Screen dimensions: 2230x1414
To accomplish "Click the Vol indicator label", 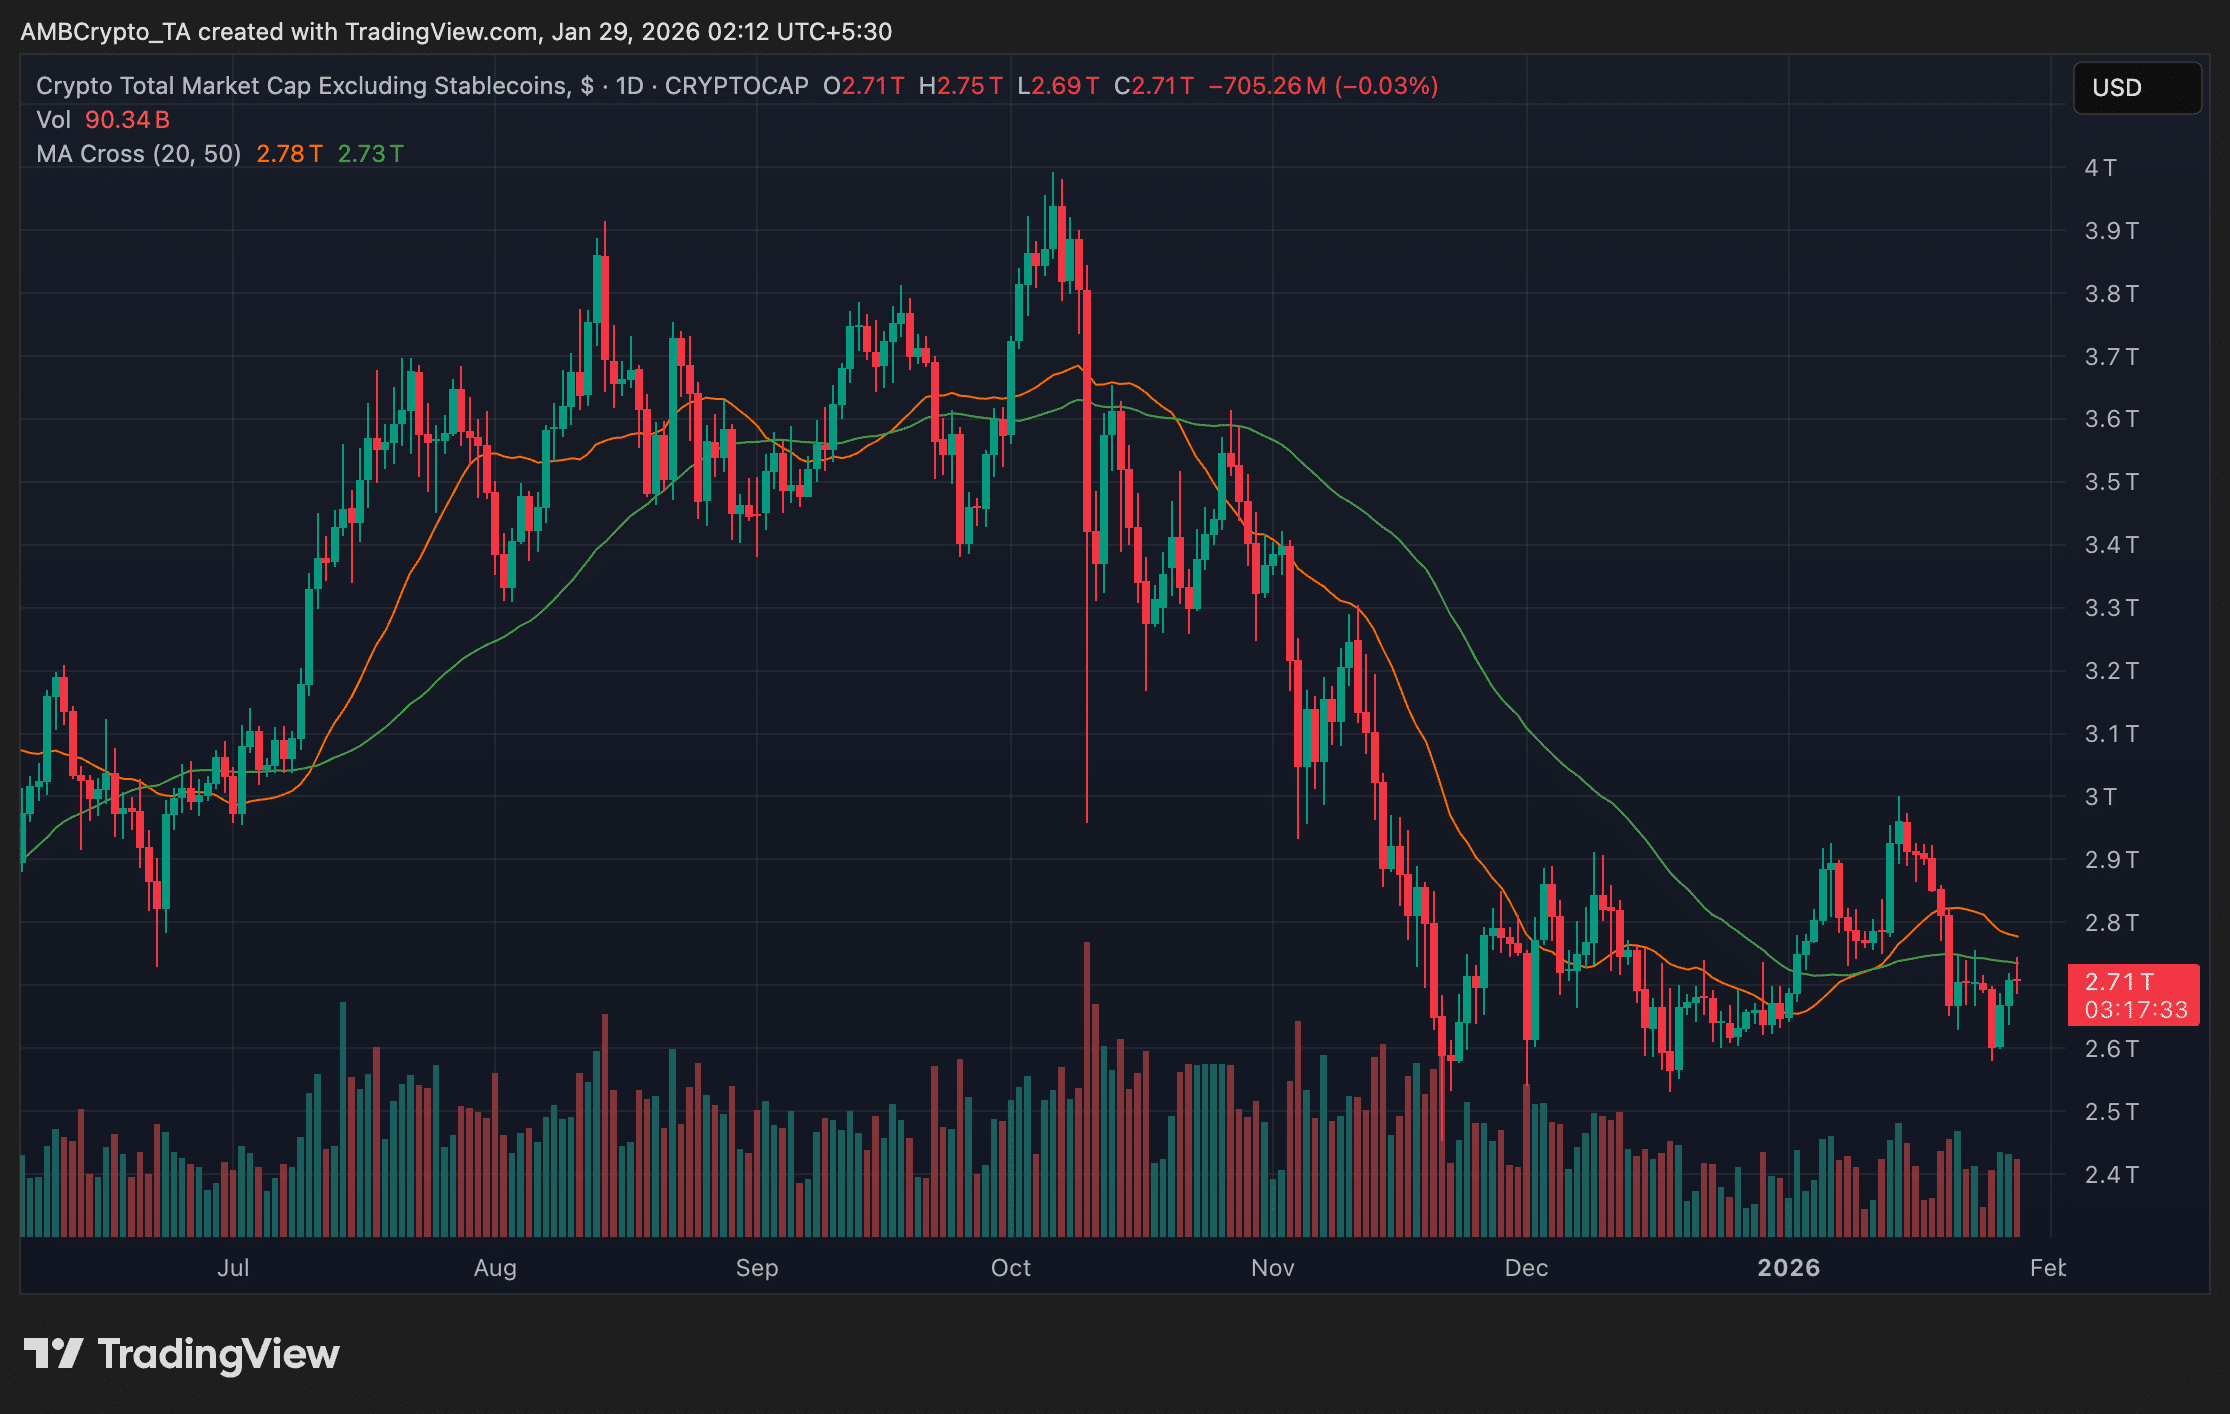I will [53, 120].
